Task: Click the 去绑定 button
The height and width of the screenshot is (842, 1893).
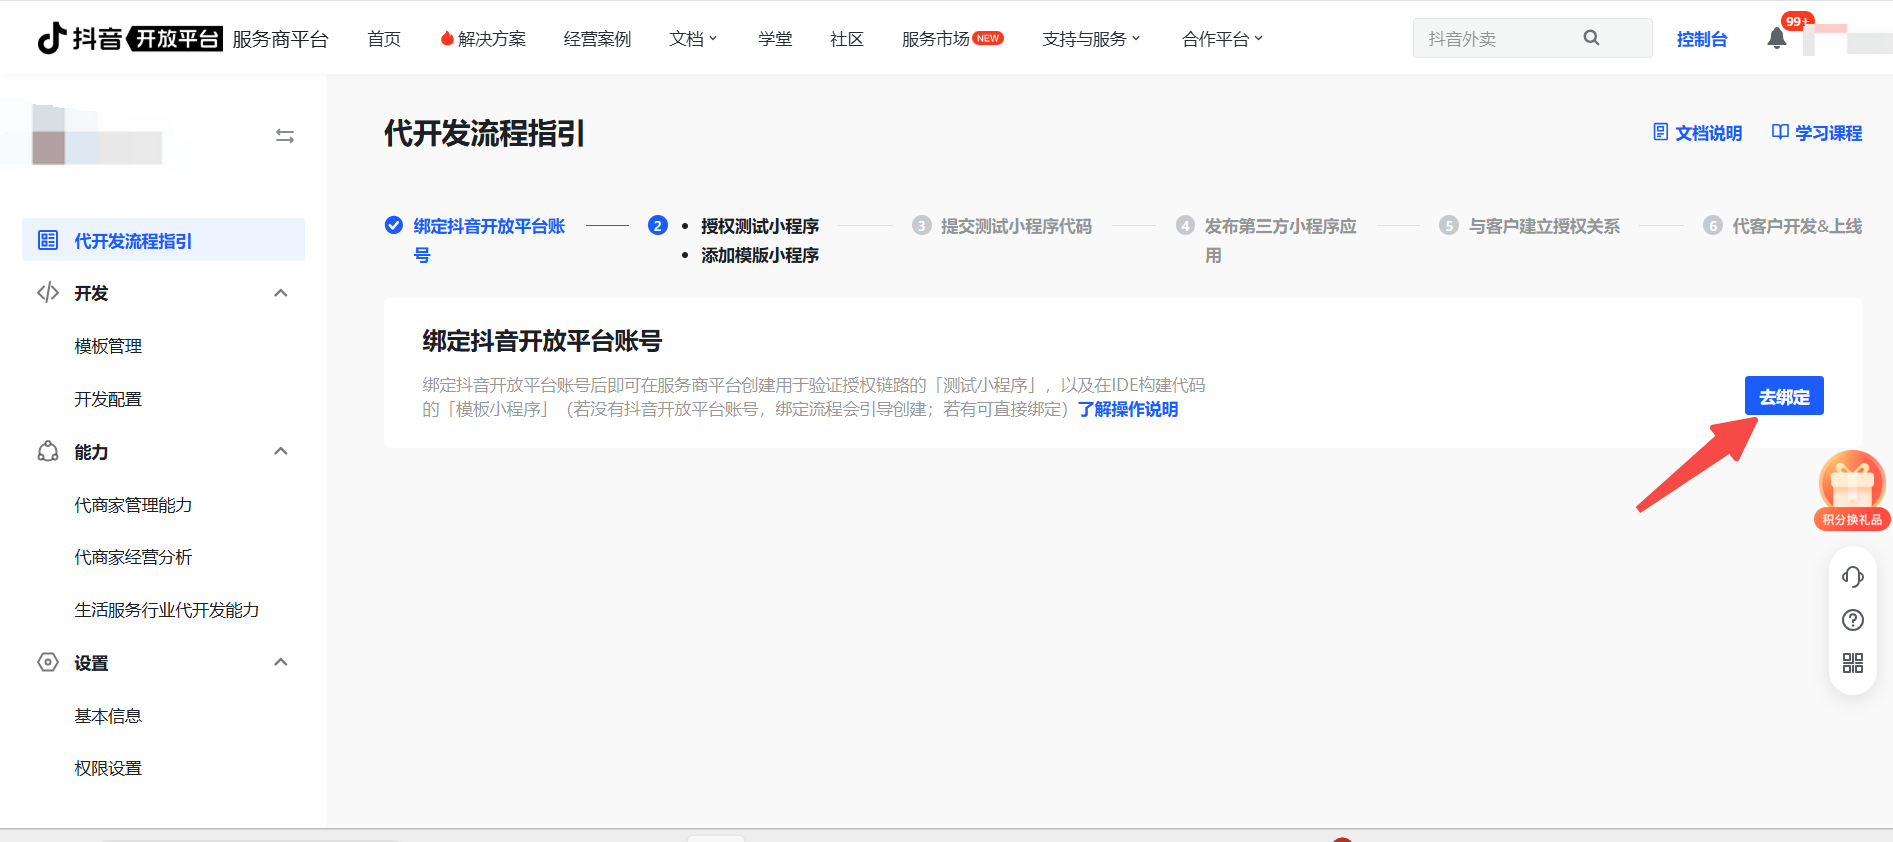Action: pyautogui.click(x=1784, y=396)
